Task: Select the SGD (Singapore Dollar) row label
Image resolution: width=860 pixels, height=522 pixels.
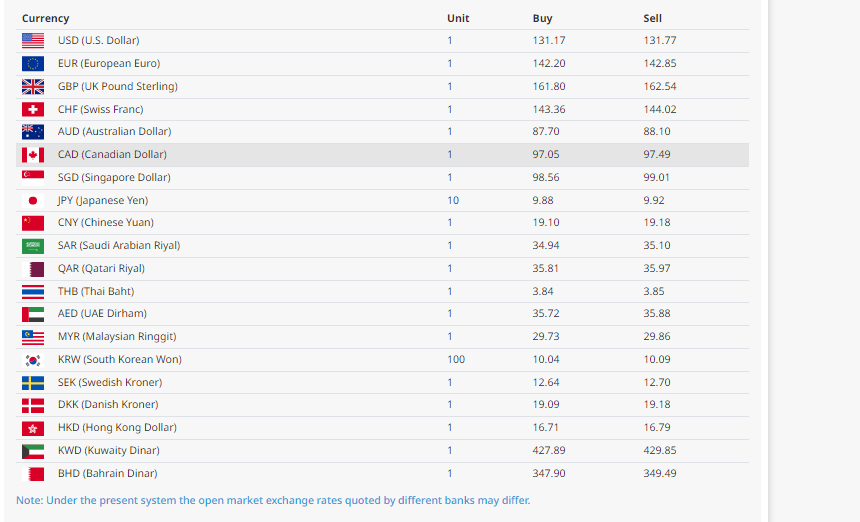Action: point(114,177)
